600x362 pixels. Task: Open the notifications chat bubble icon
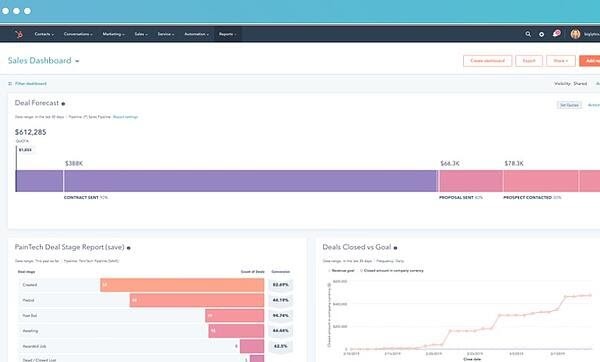coord(556,34)
